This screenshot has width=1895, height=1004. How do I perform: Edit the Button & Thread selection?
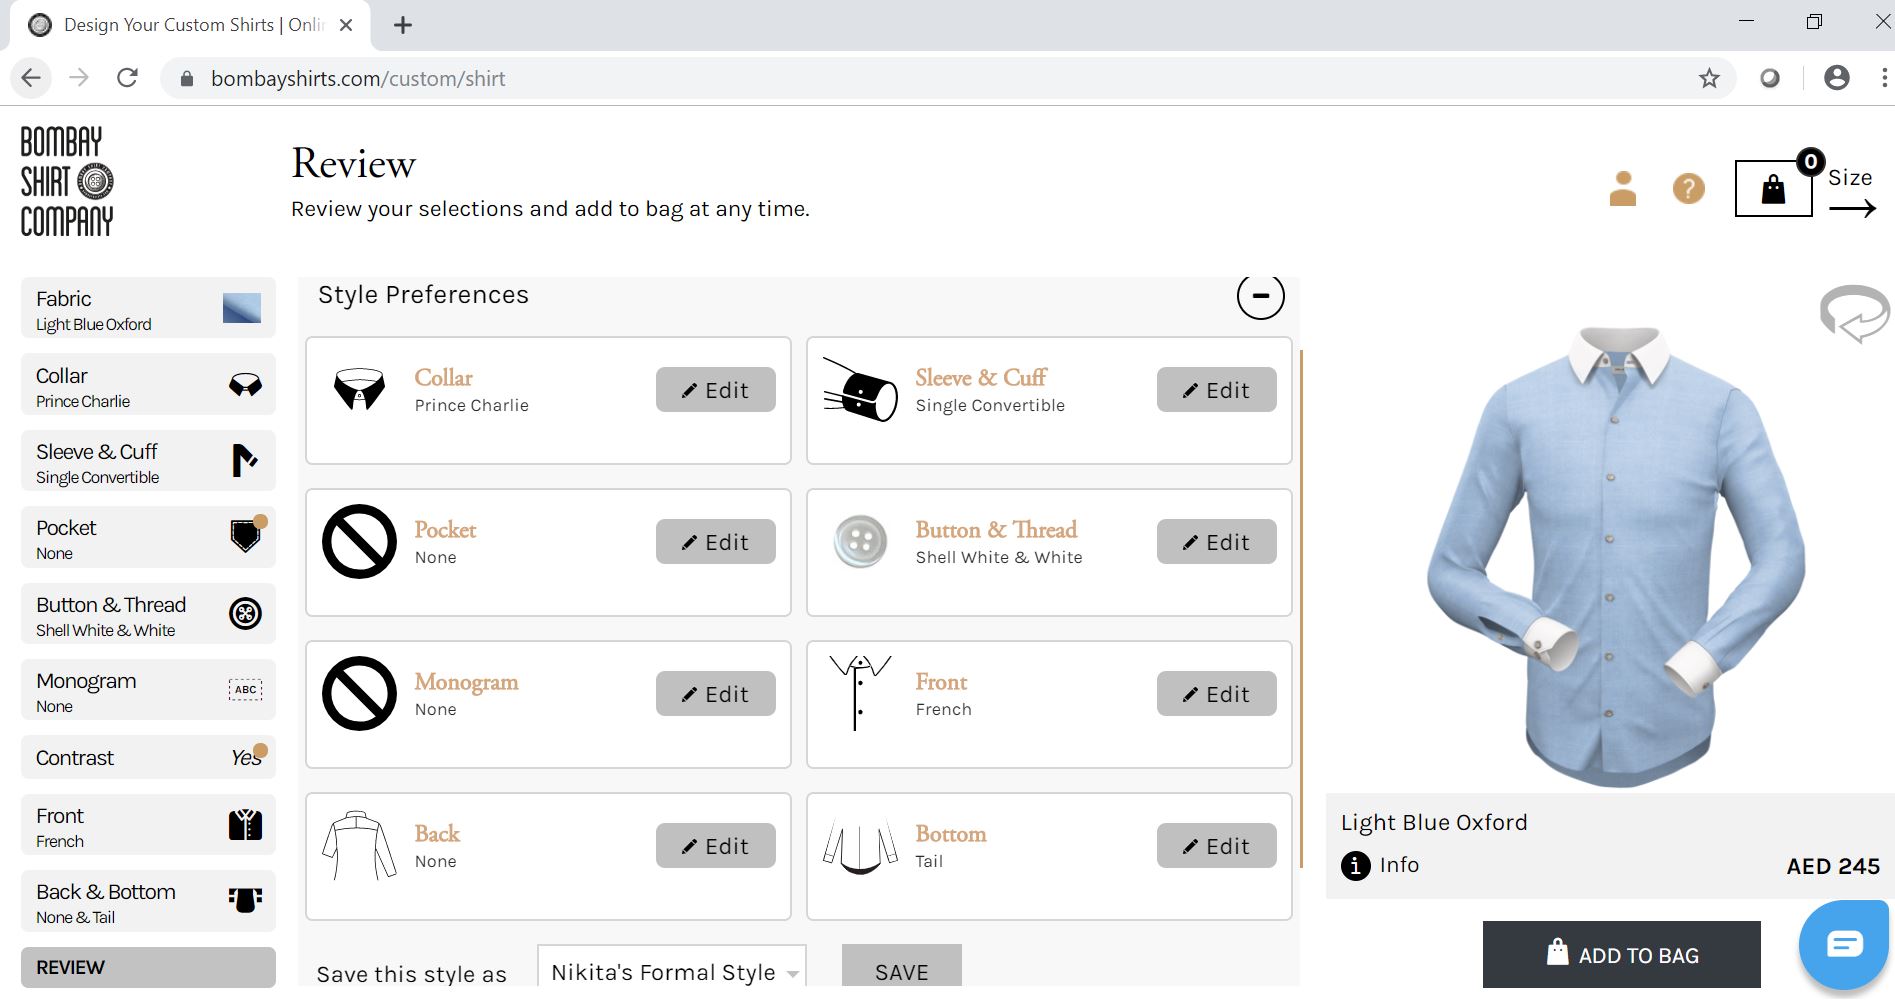tap(1216, 542)
